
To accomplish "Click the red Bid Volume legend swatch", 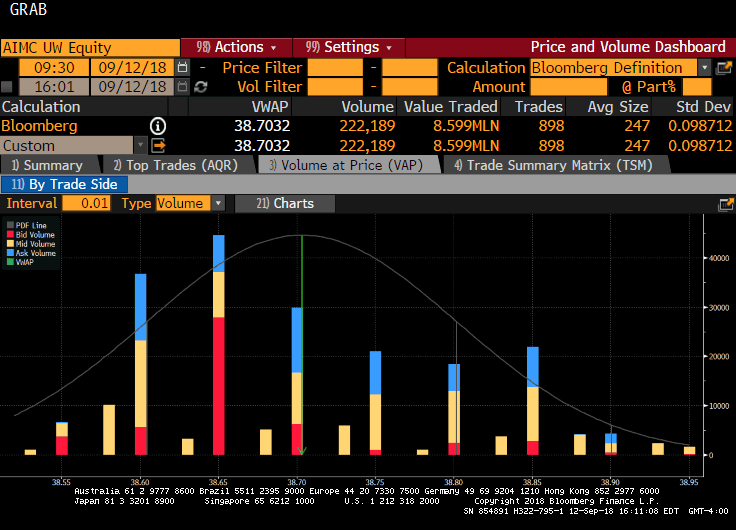I will 11,235.
